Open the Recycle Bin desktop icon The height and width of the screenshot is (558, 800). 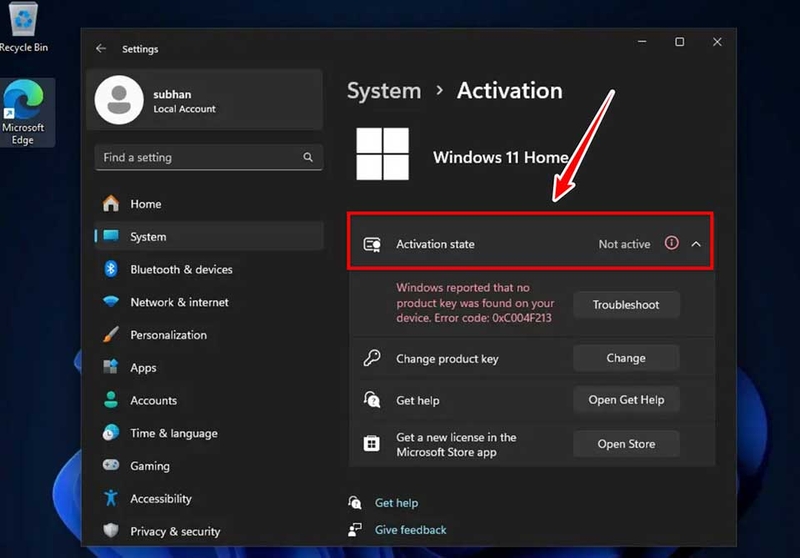[23, 27]
